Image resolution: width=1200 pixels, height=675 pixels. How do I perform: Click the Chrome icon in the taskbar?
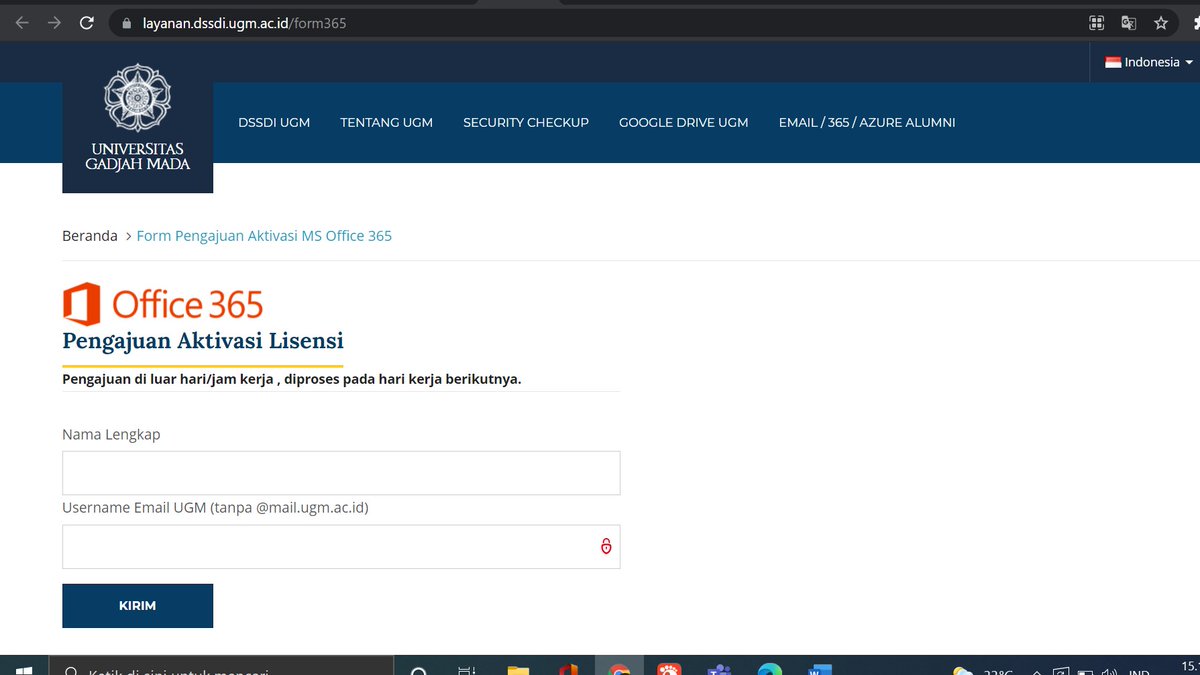point(619,671)
